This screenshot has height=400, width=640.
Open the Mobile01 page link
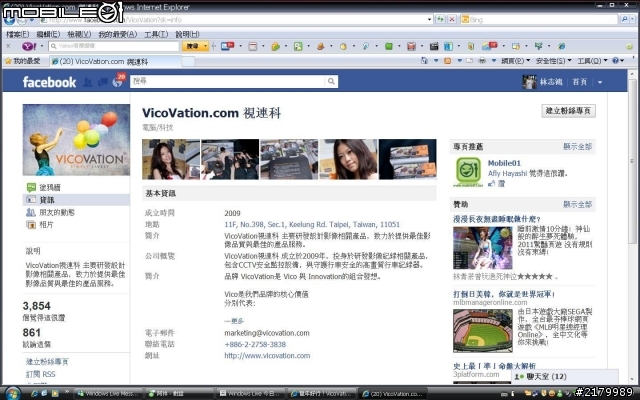504,163
